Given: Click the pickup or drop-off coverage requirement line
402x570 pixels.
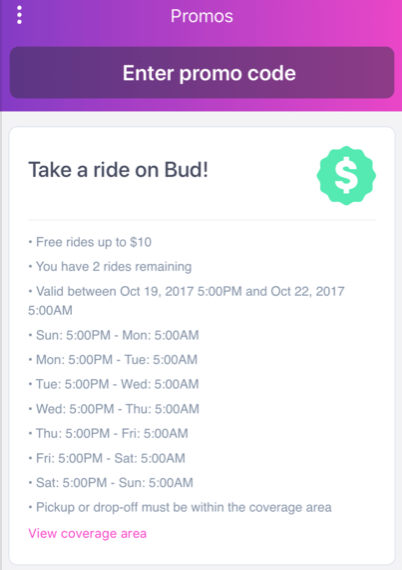Looking at the screenshot, I should [x=180, y=507].
